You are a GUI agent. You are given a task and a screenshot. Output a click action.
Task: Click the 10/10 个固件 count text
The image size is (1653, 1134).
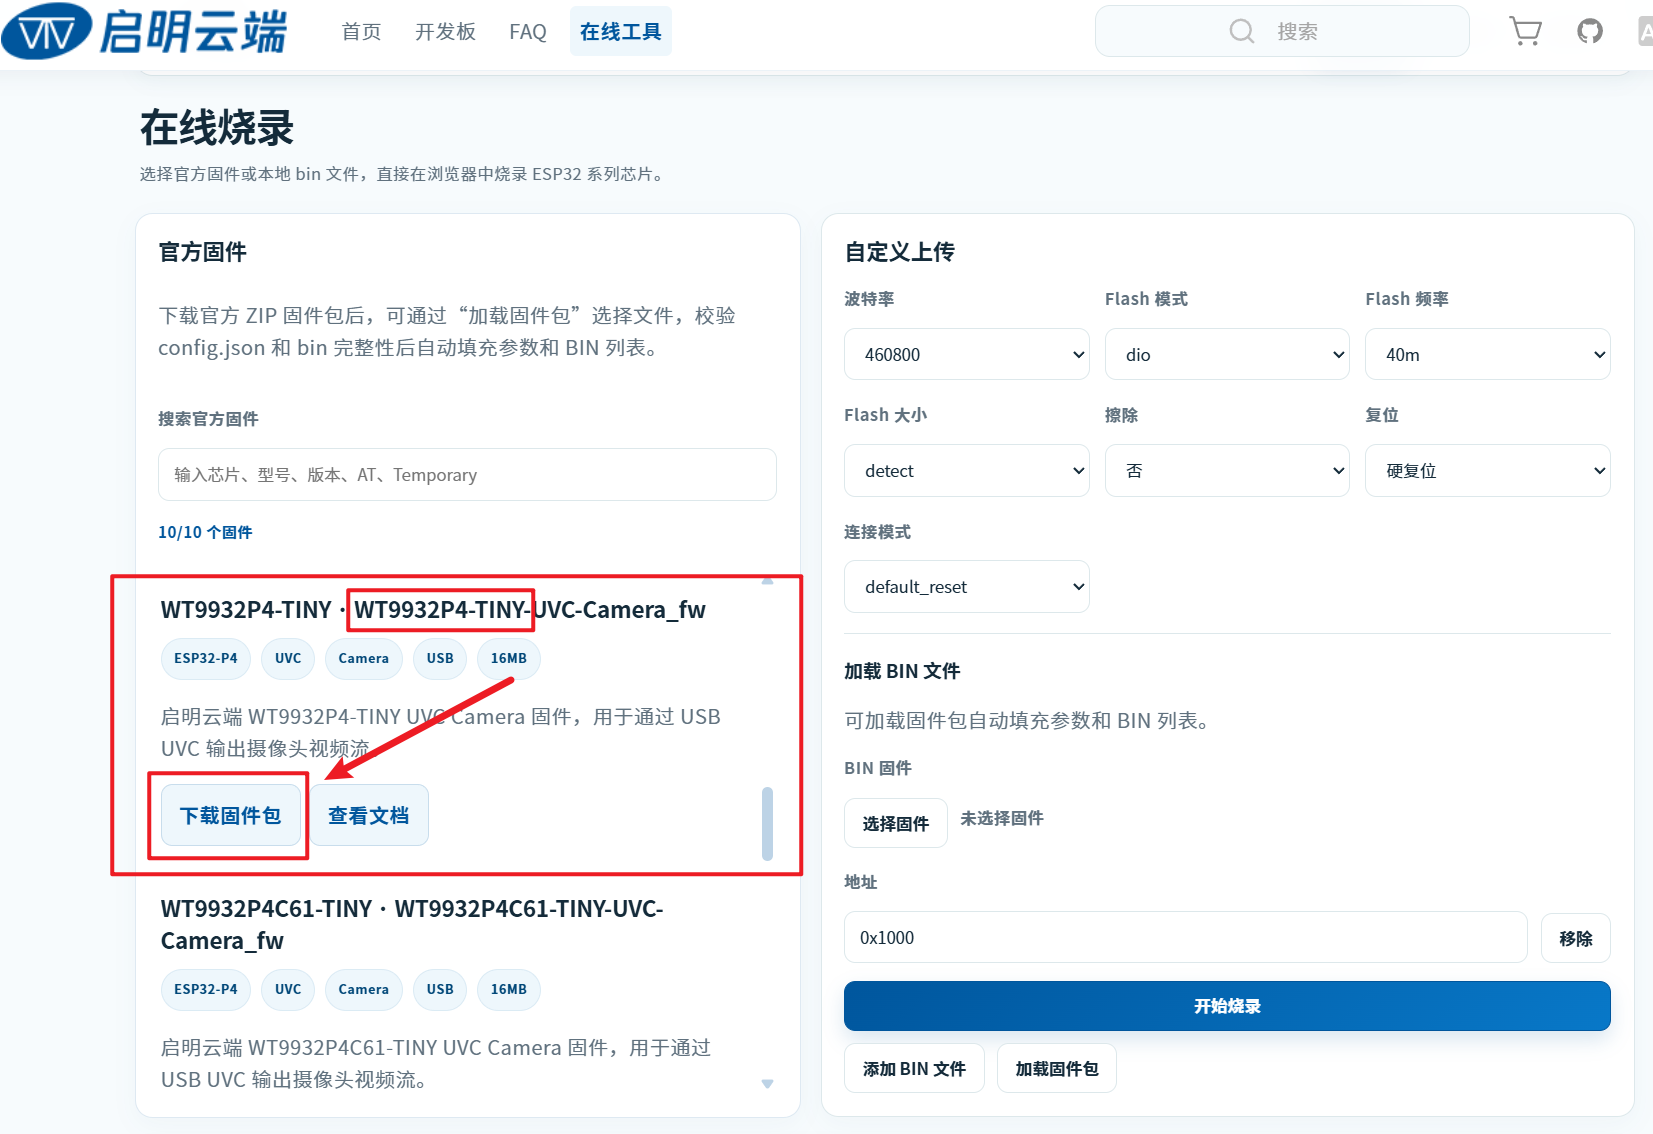pos(205,532)
